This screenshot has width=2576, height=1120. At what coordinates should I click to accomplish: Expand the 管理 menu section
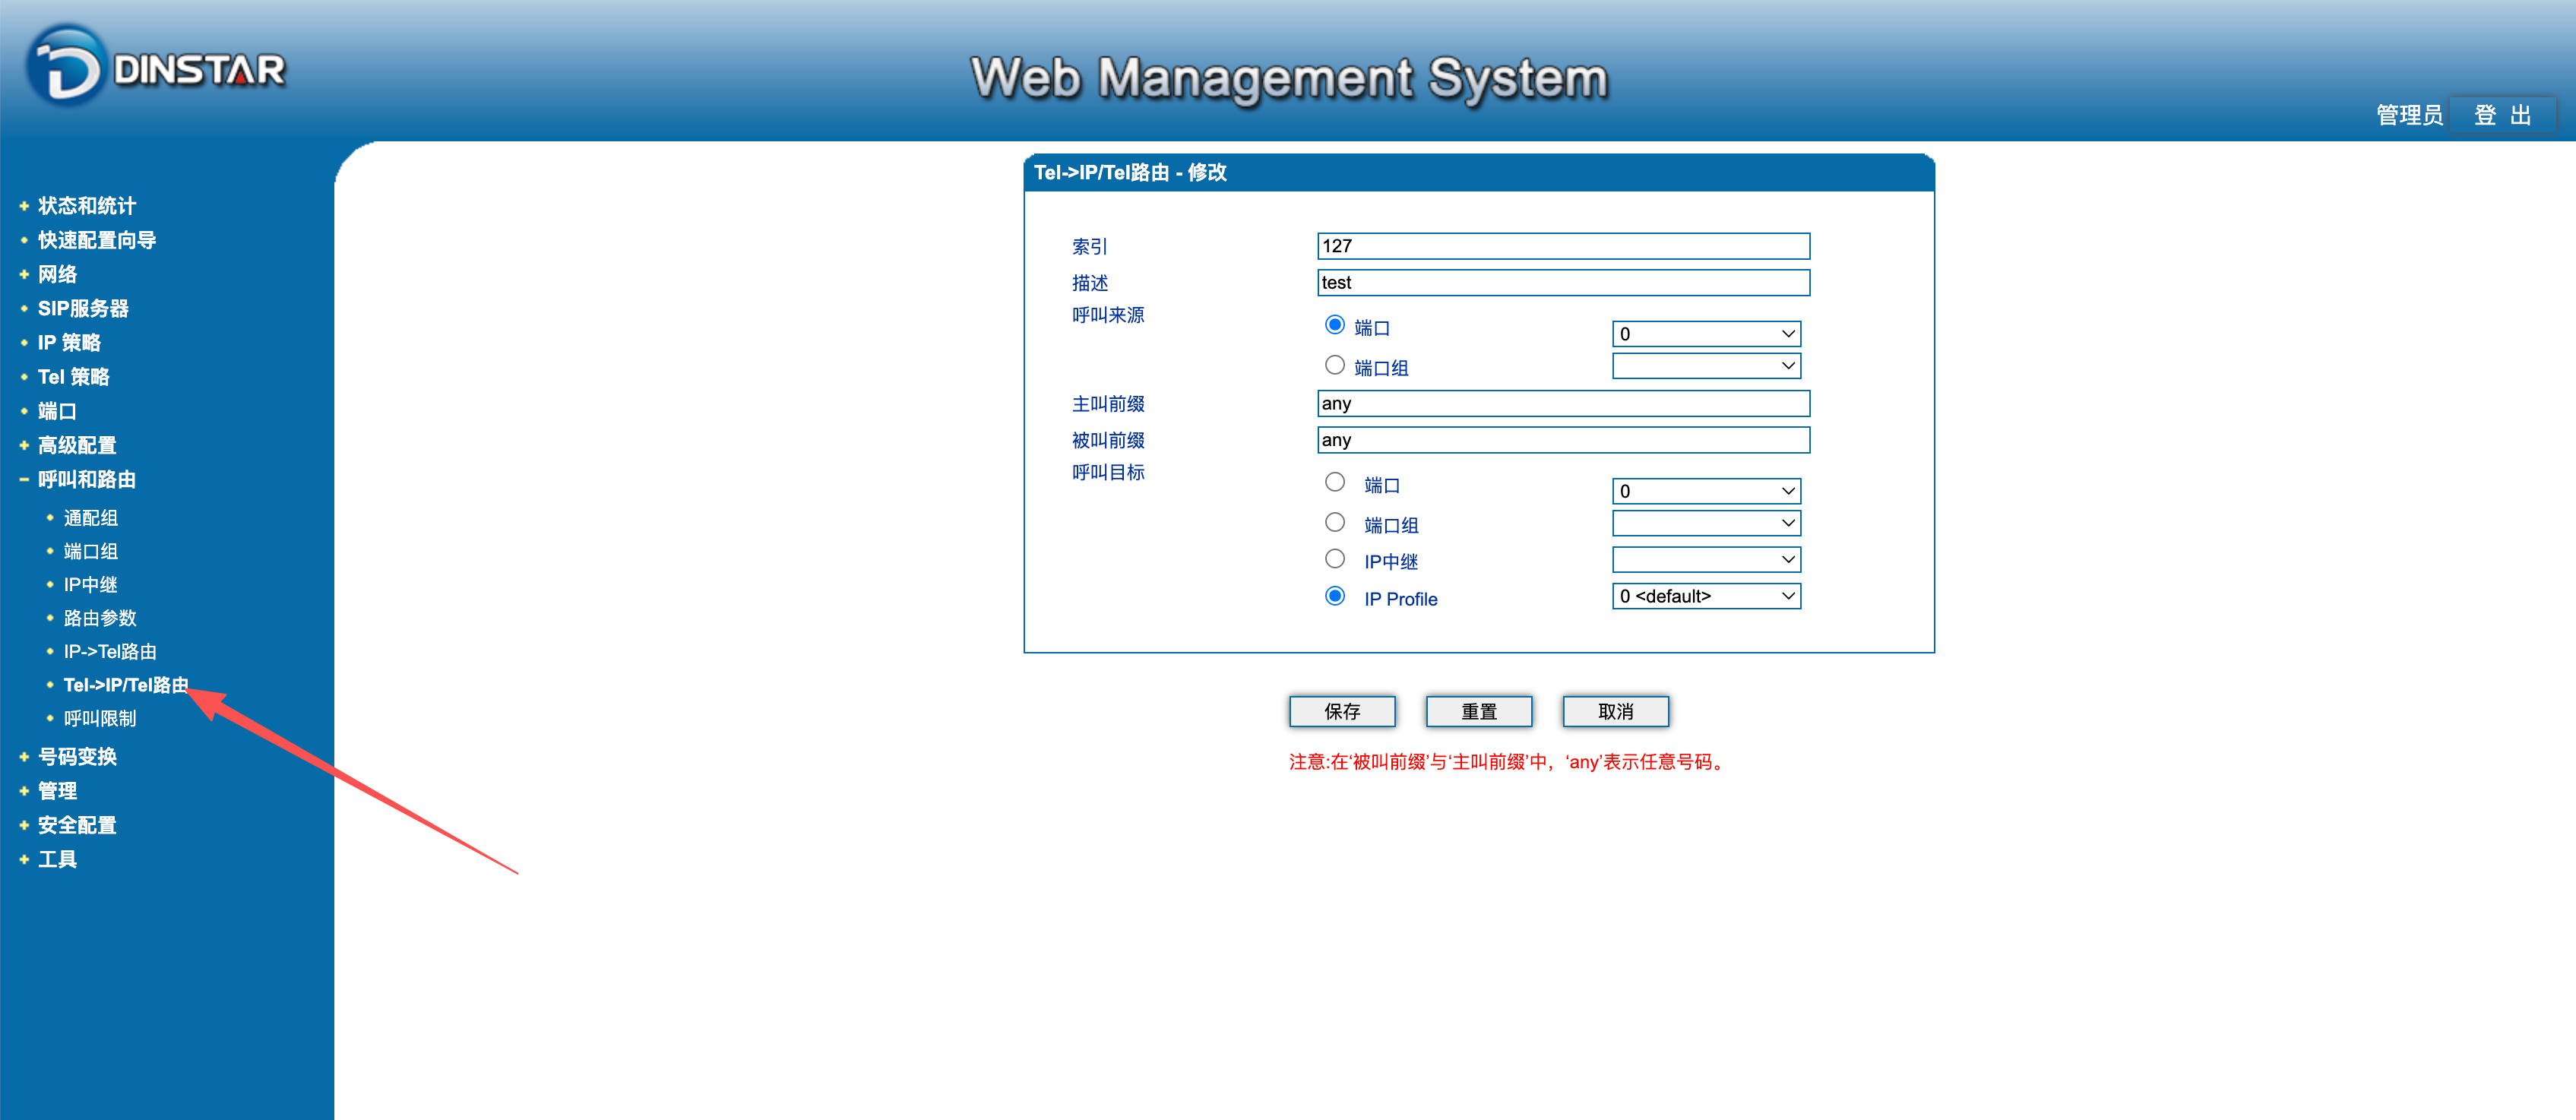[57, 791]
